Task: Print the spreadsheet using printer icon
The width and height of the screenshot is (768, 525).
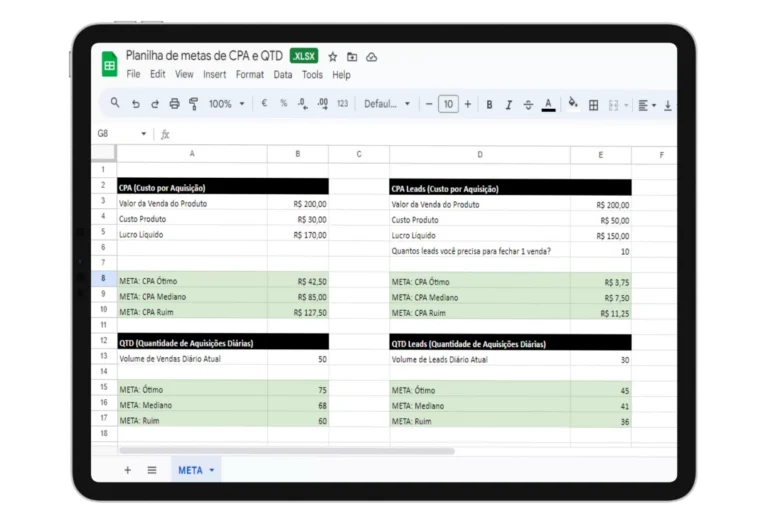Action: point(174,104)
